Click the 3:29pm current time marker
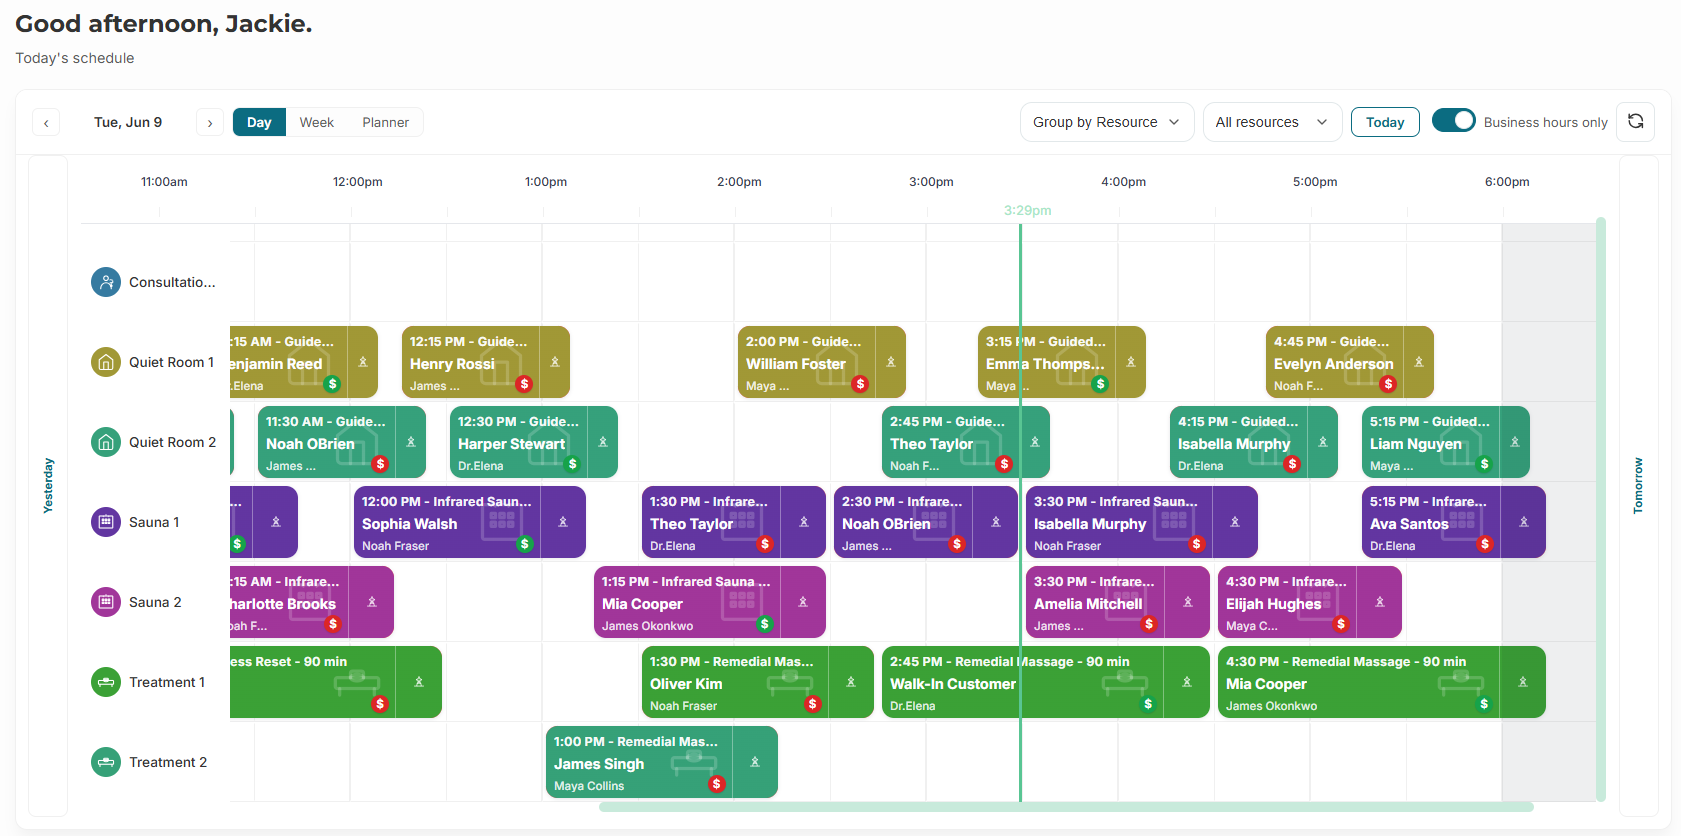 pyautogui.click(x=1027, y=210)
